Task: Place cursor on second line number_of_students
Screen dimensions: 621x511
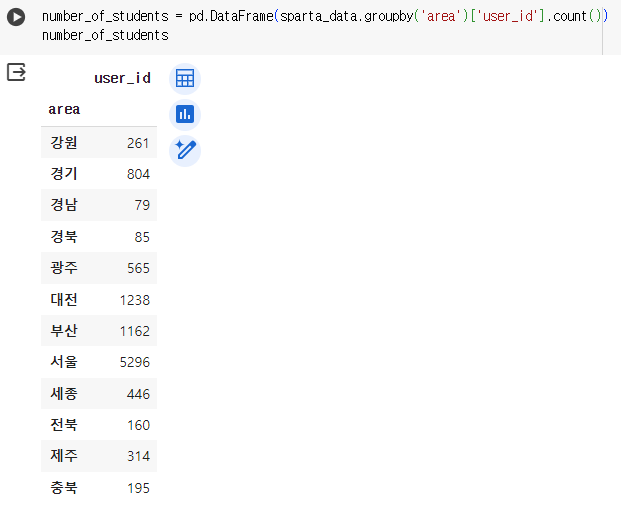Action: 105,35
